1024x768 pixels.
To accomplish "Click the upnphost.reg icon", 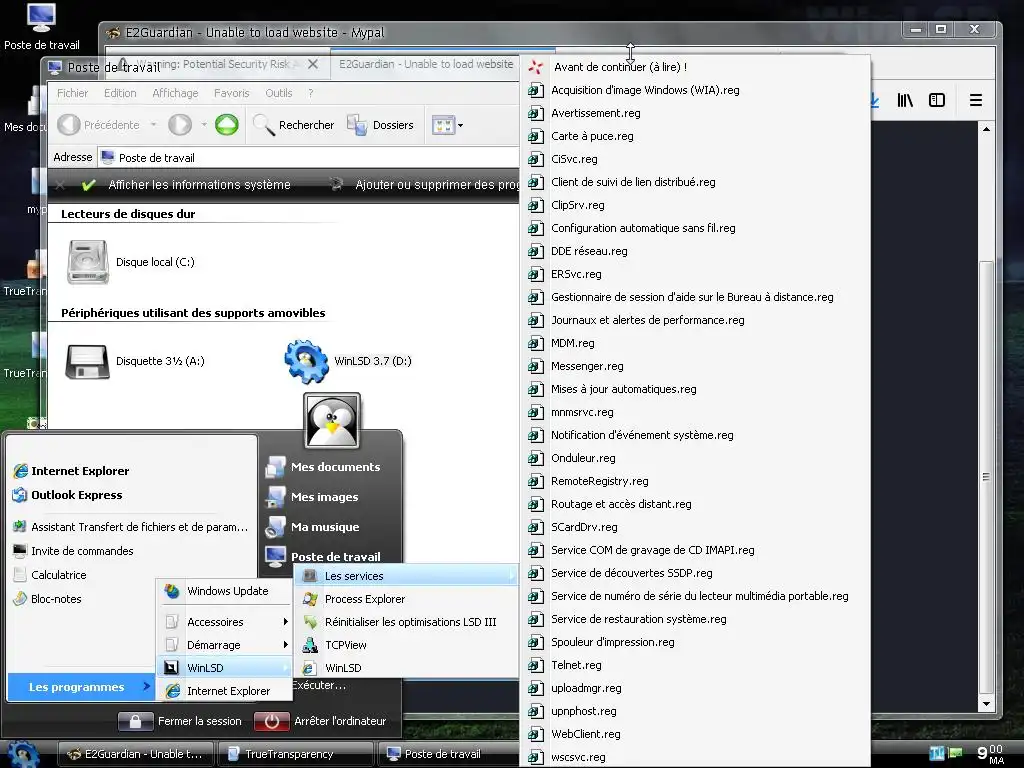I will tap(536, 711).
